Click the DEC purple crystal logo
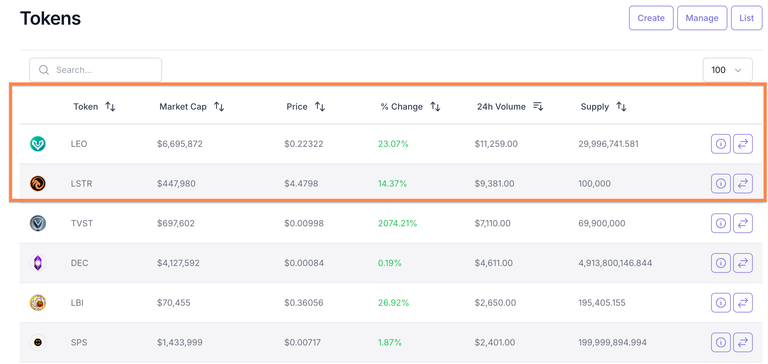This screenshot has height=364, width=768. pyautogui.click(x=38, y=263)
